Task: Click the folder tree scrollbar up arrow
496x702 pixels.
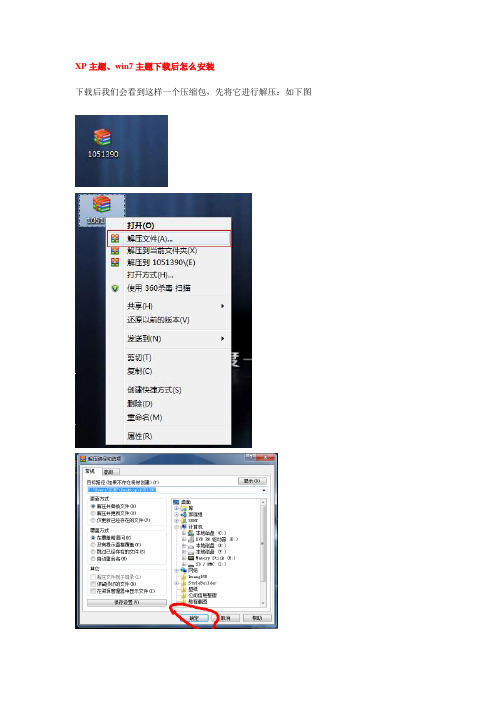Action: tap(263, 502)
